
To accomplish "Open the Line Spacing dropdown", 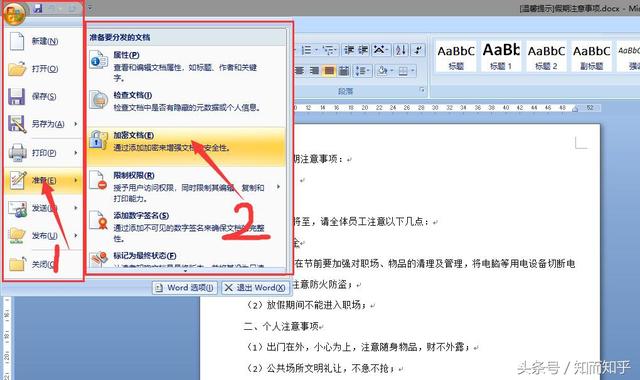I will point(362,71).
